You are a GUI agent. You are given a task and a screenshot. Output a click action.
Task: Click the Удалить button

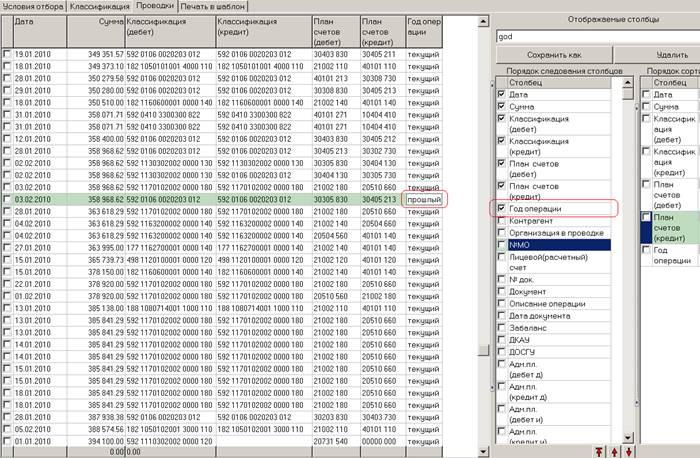(x=657, y=55)
